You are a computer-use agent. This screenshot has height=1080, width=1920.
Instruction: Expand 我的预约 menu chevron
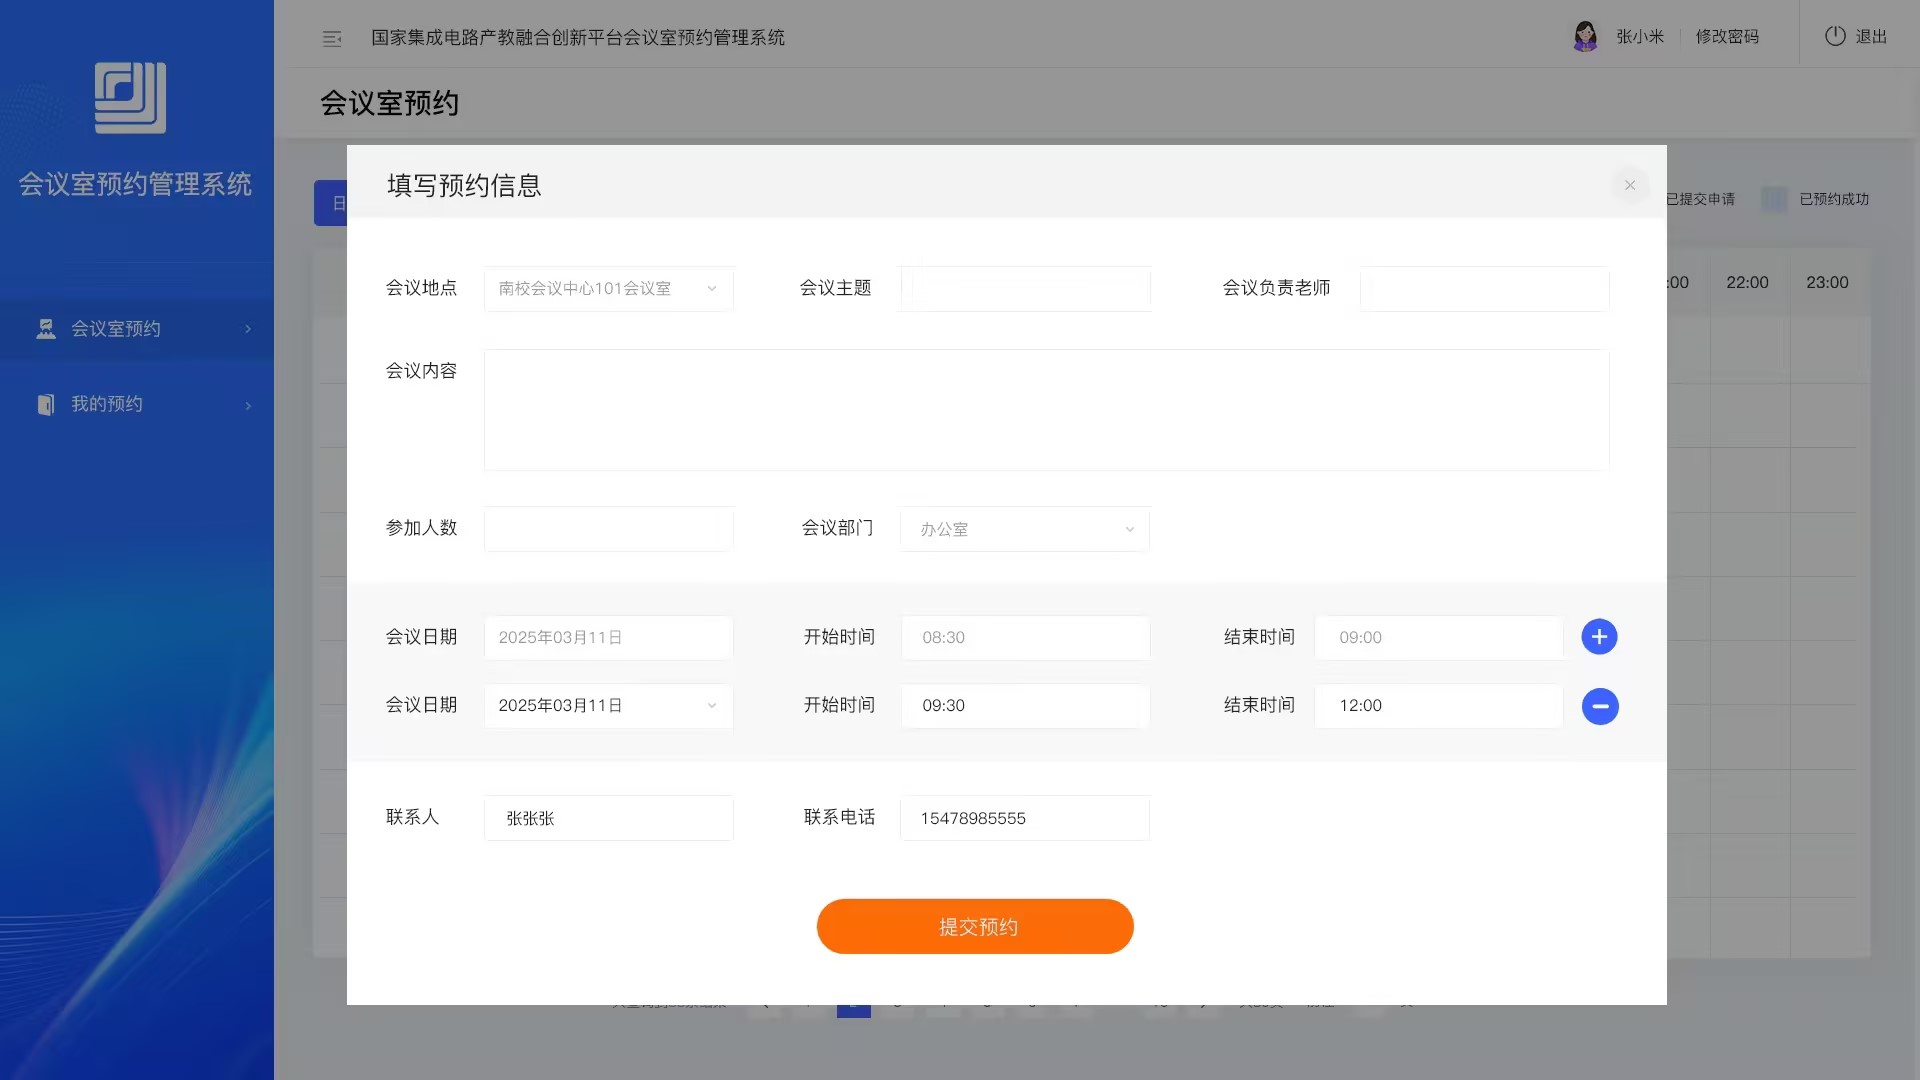coord(248,405)
